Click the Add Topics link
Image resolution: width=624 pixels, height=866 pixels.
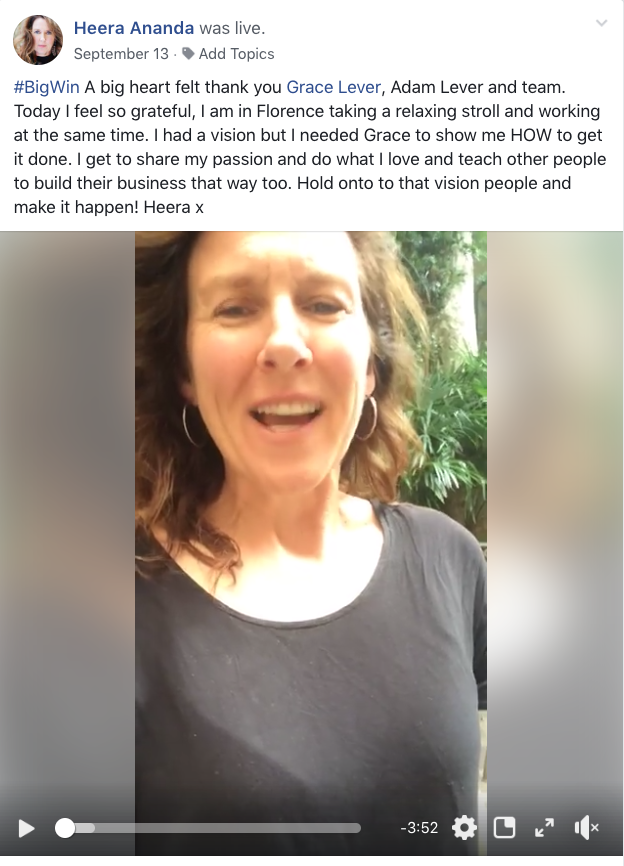pyautogui.click(x=236, y=54)
